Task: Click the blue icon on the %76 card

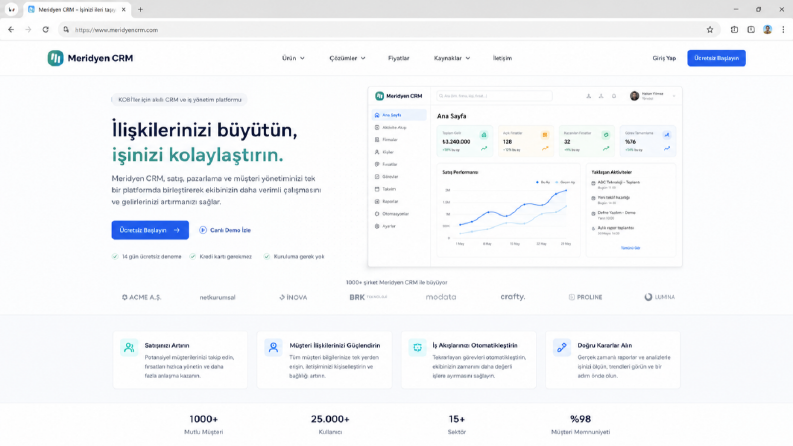Action: (x=667, y=135)
